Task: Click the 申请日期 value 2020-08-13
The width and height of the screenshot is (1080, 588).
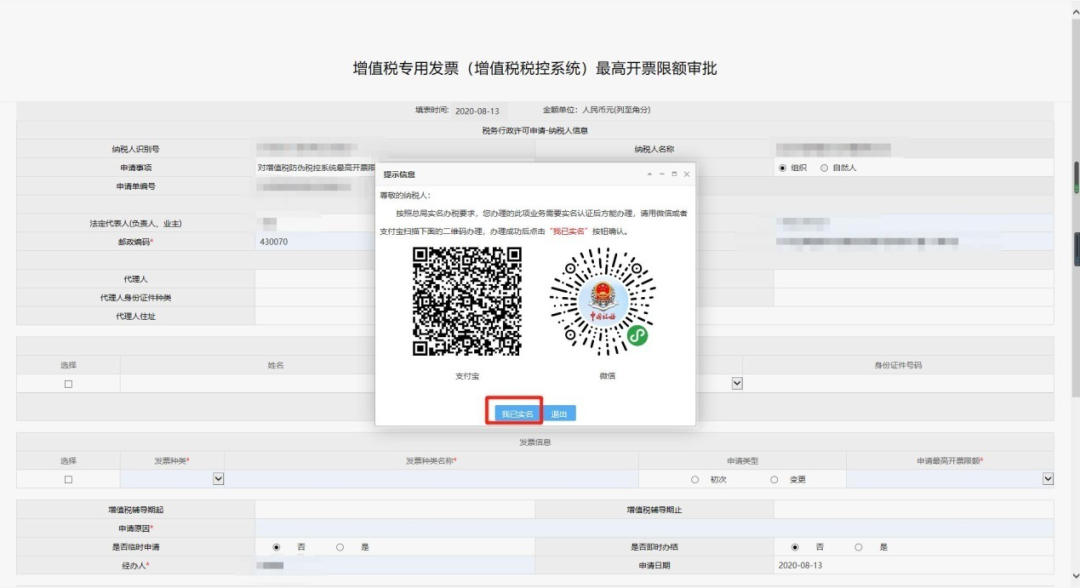Action: 800,565
